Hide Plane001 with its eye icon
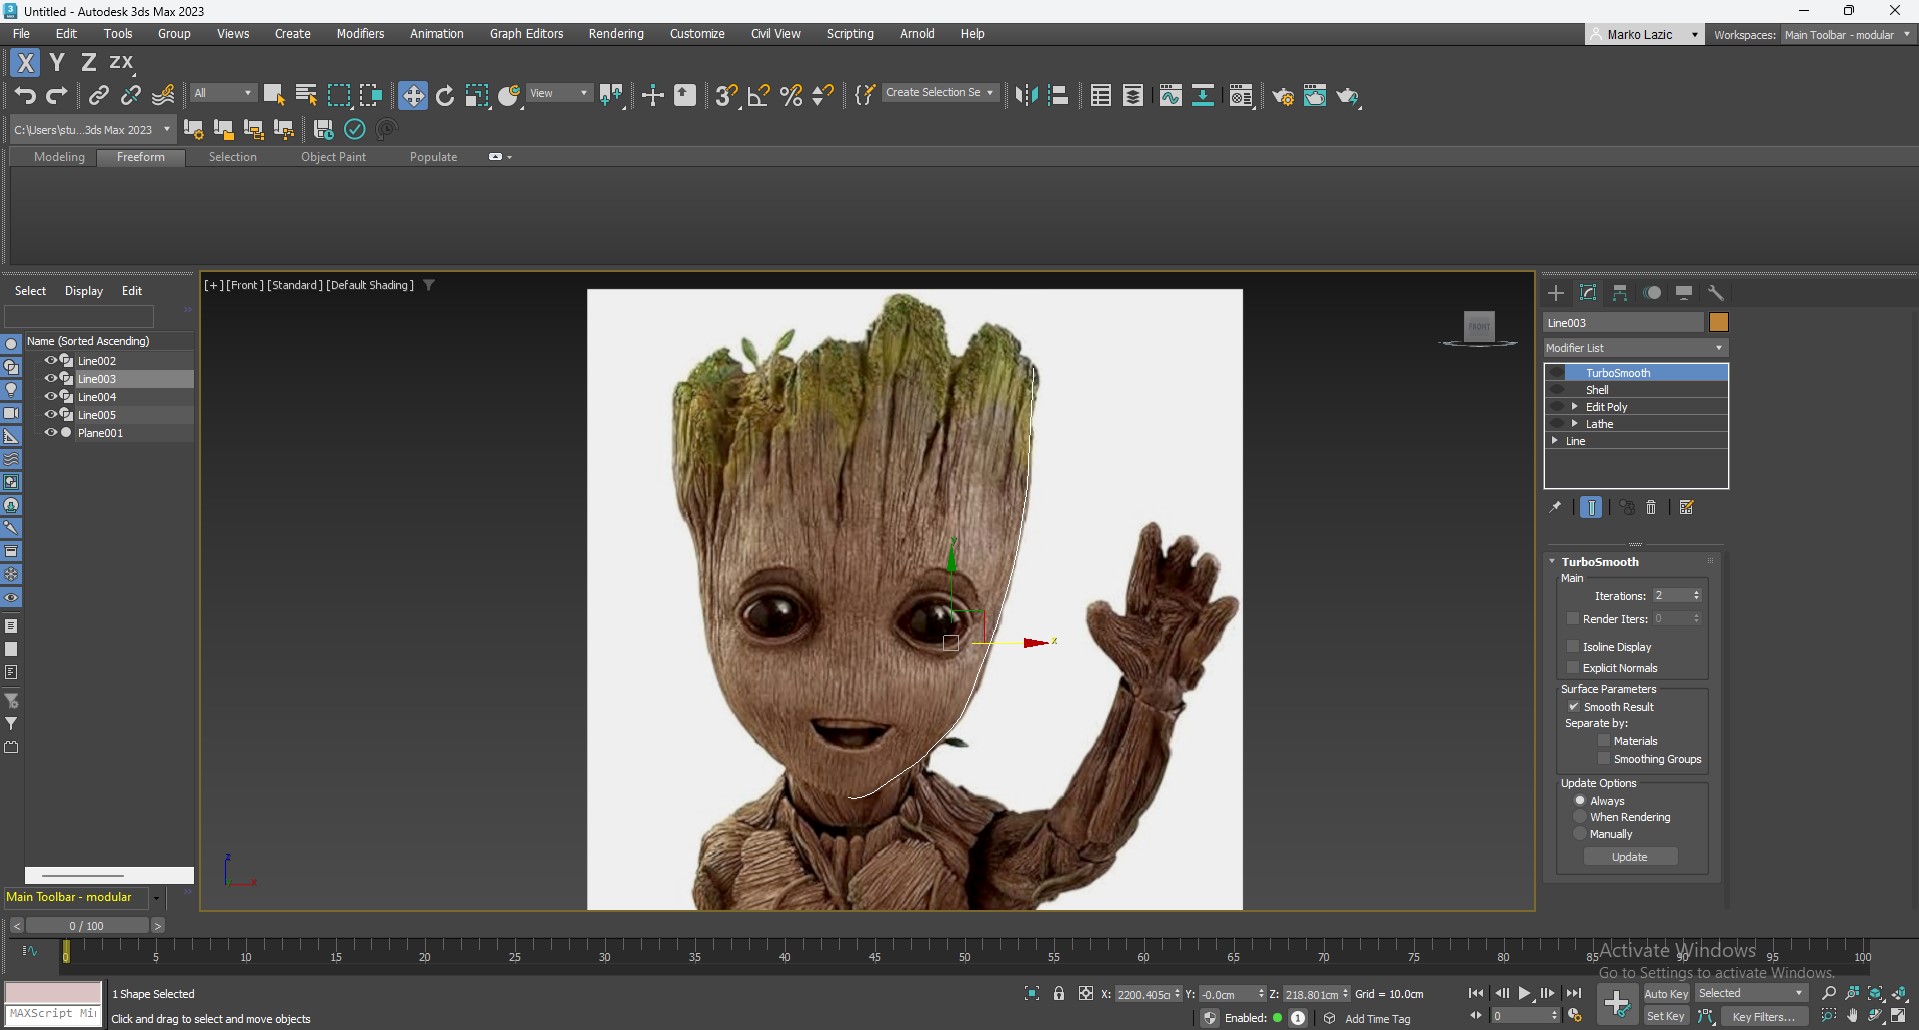1919x1030 pixels. (x=50, y=433)
